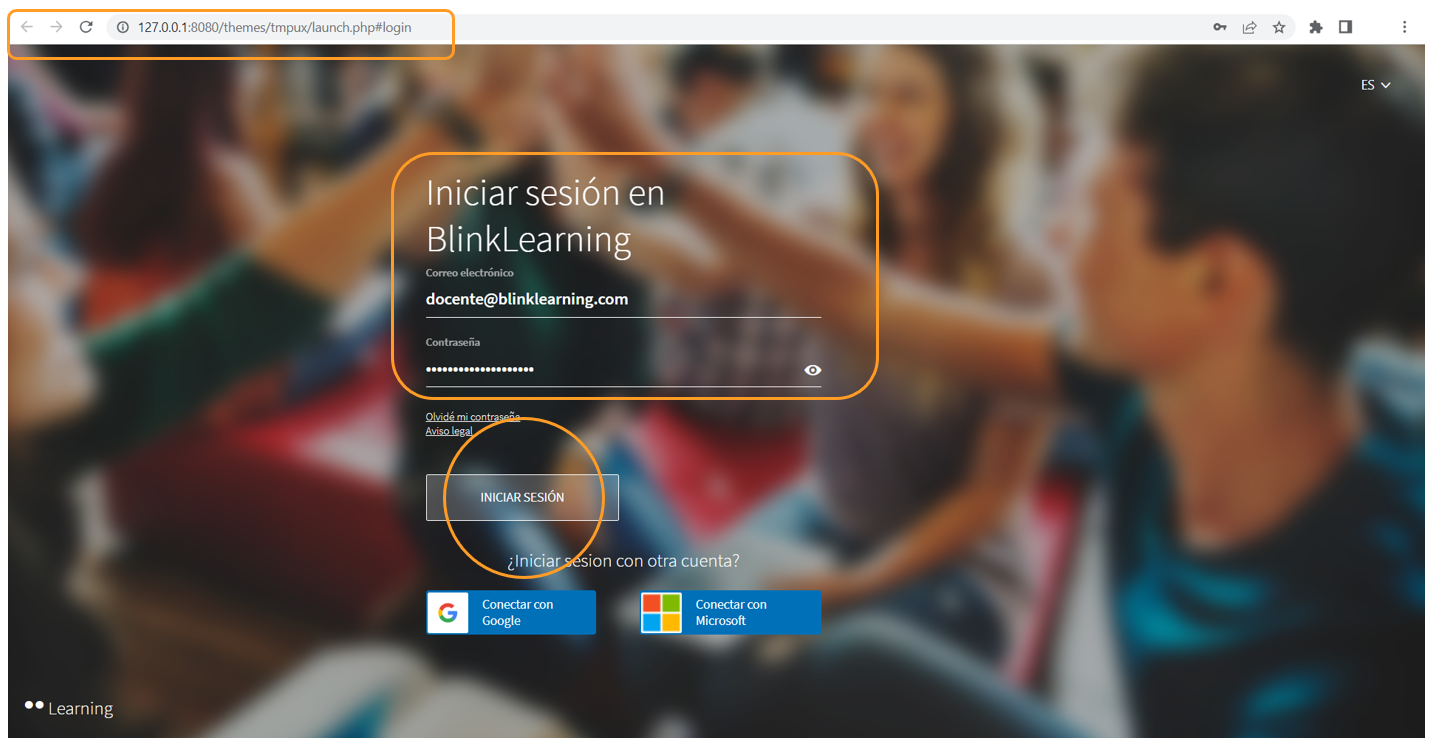Open the browser side panel icon
Viewport: 1432px width, 745px height.
[x=1345, y=27]
